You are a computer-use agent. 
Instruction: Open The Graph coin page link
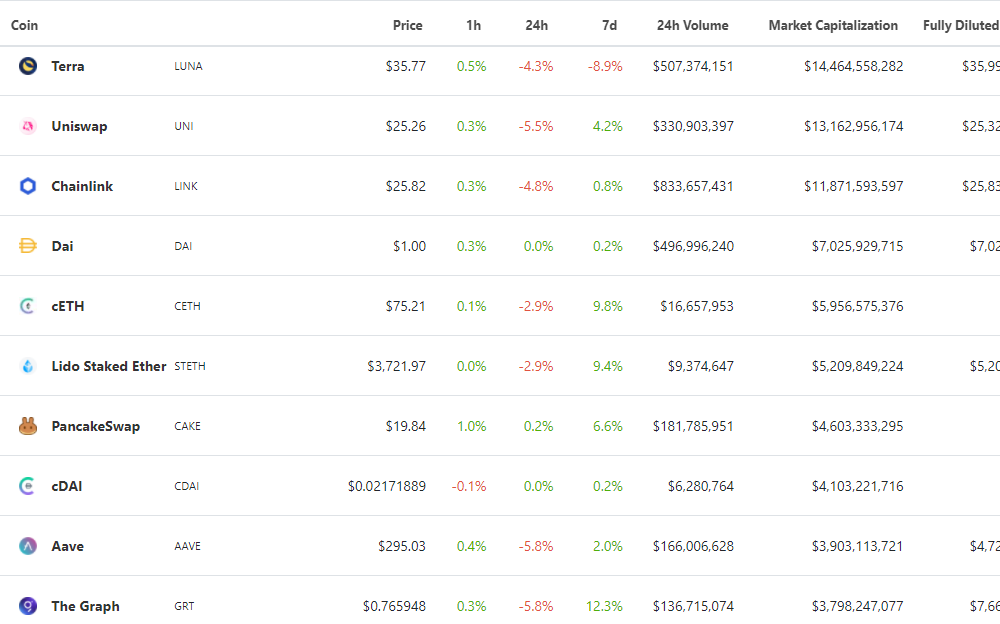point(85,606)
